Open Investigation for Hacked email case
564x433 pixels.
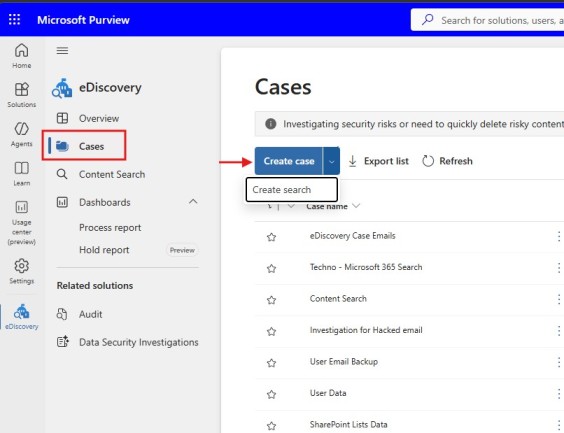click(366, 330)
